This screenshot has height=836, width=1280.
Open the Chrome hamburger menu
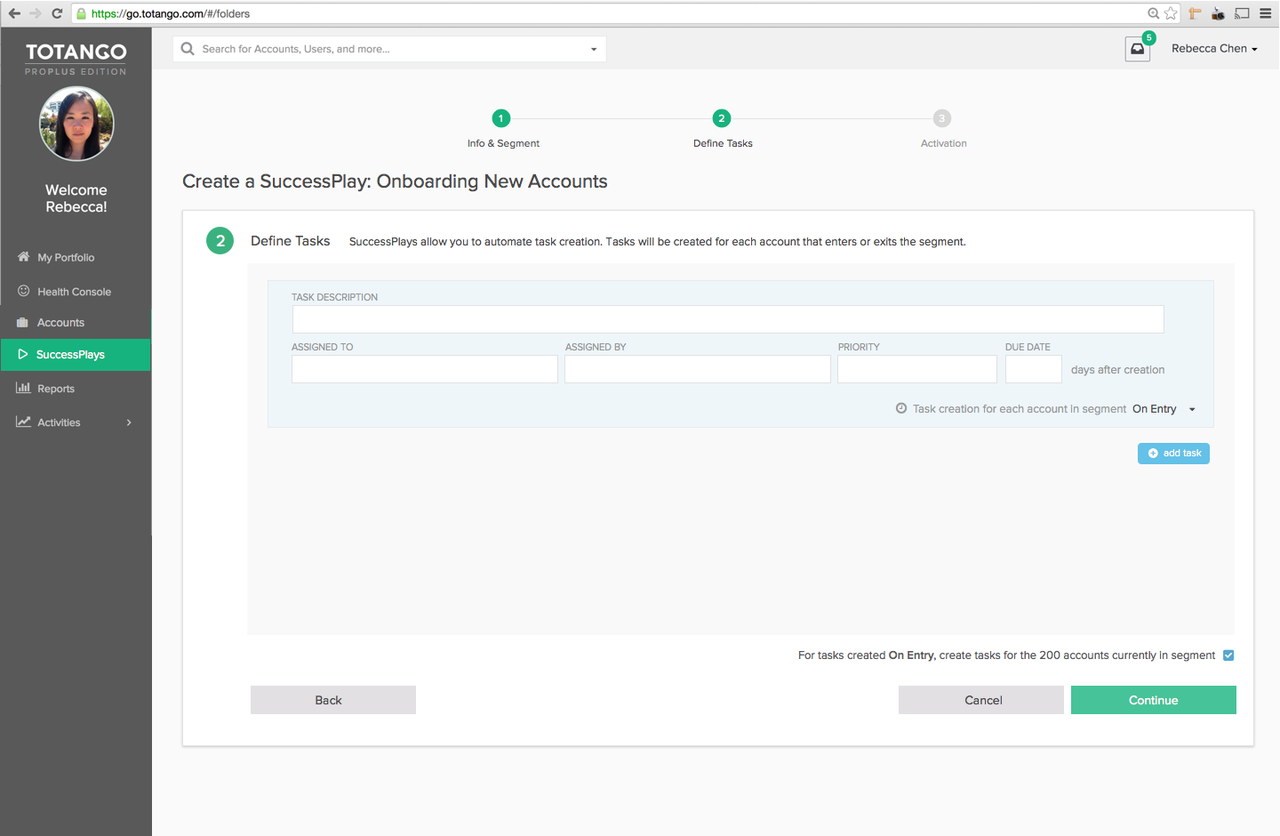[x=1266, y=14]
